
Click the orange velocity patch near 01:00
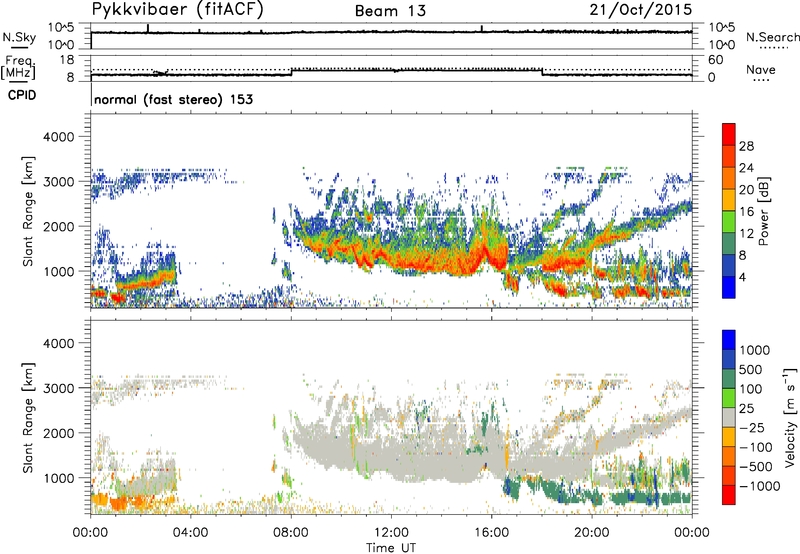(118, 504)
